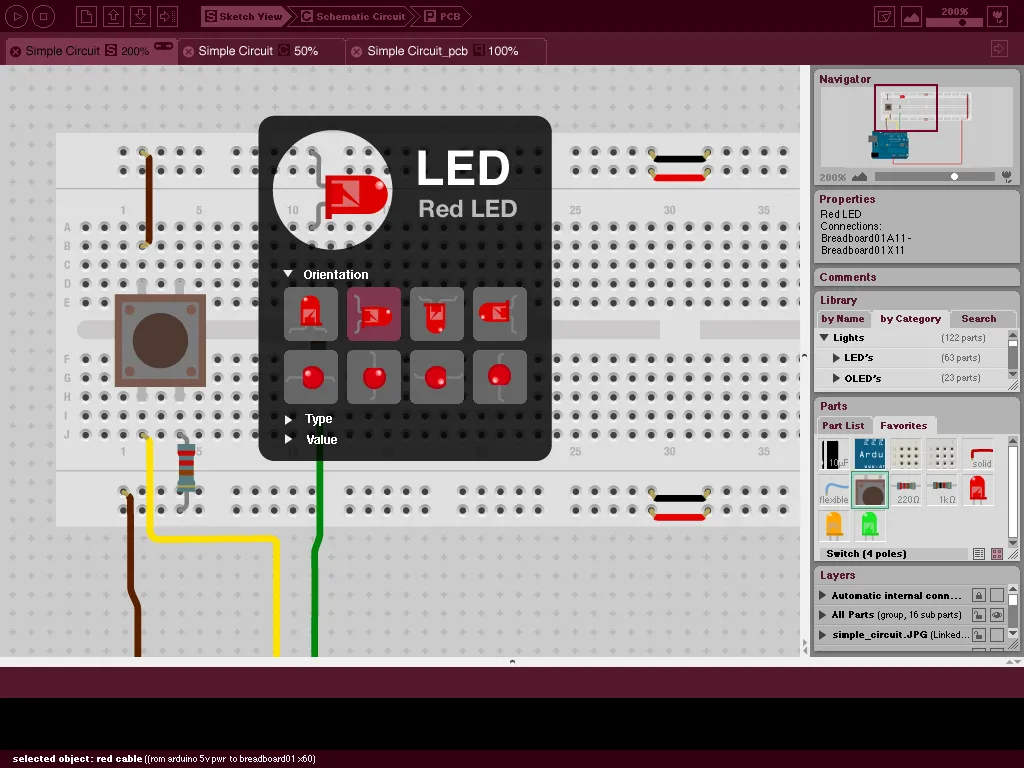Select the orange LED part
The width and height of the screenshot is (1024, 768).
coord(834,526)
